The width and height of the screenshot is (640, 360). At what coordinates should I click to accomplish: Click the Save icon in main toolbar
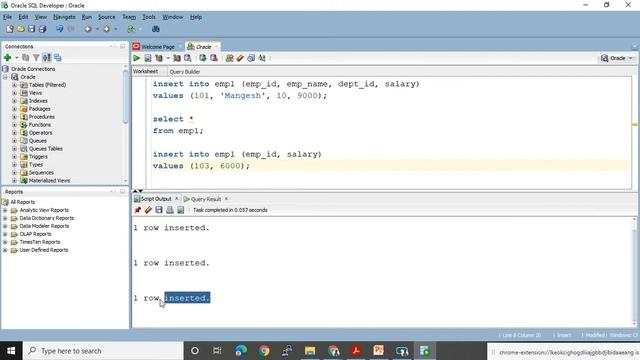click(31, 29)
